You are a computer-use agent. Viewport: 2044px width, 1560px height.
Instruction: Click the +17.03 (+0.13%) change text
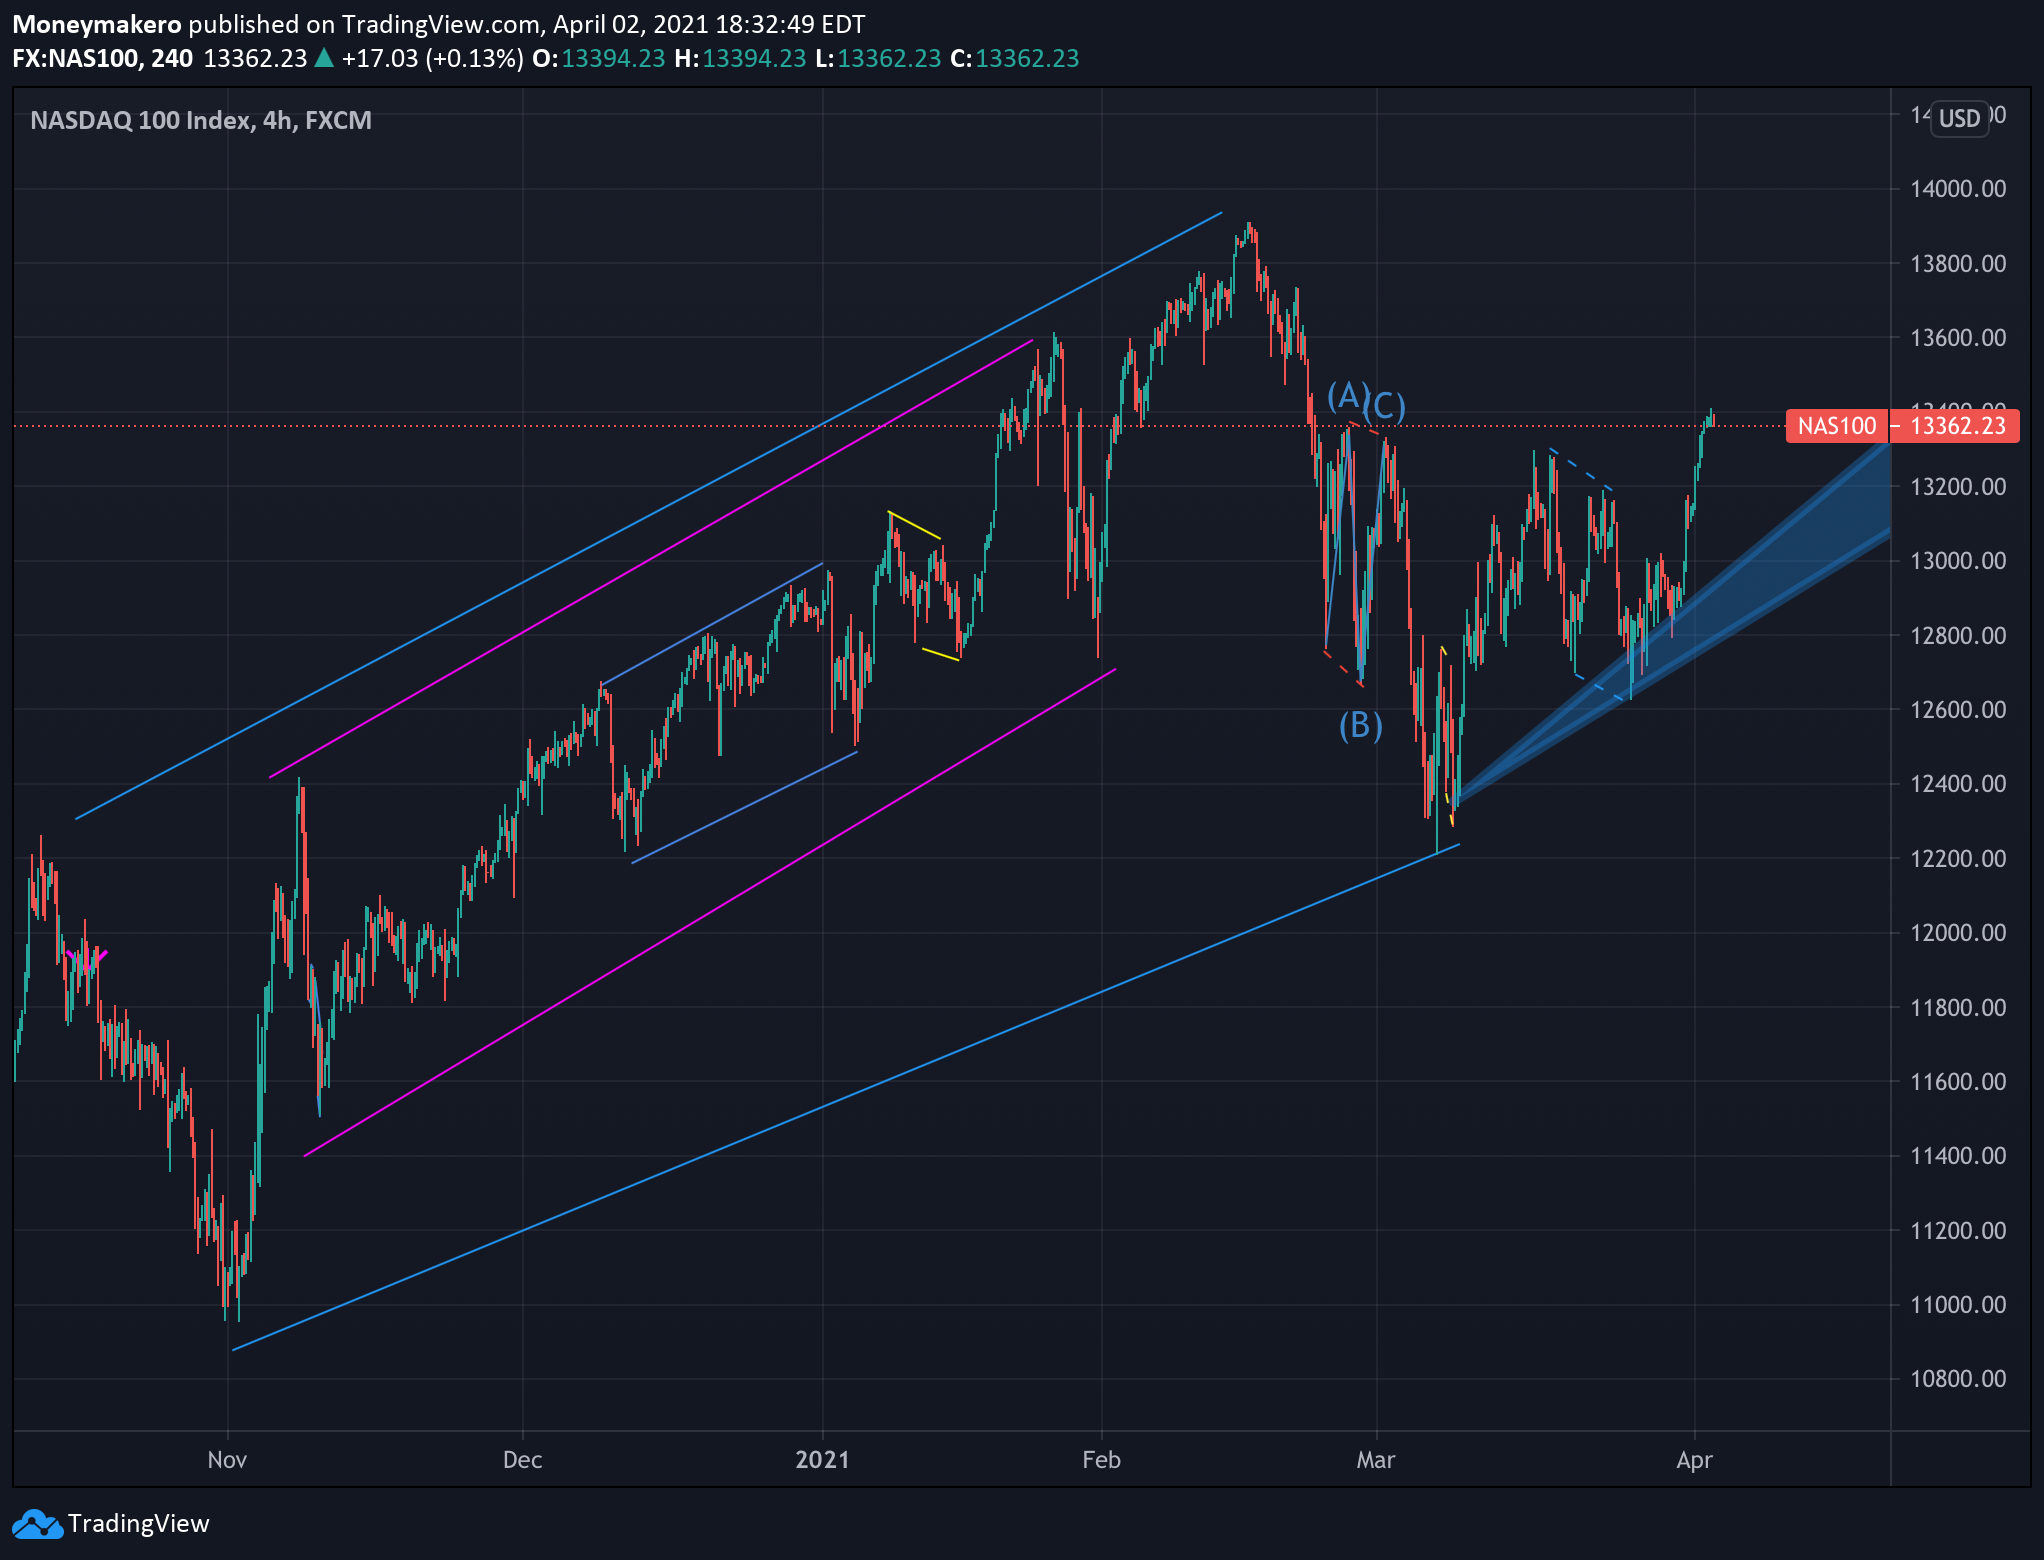coord(432,58)
